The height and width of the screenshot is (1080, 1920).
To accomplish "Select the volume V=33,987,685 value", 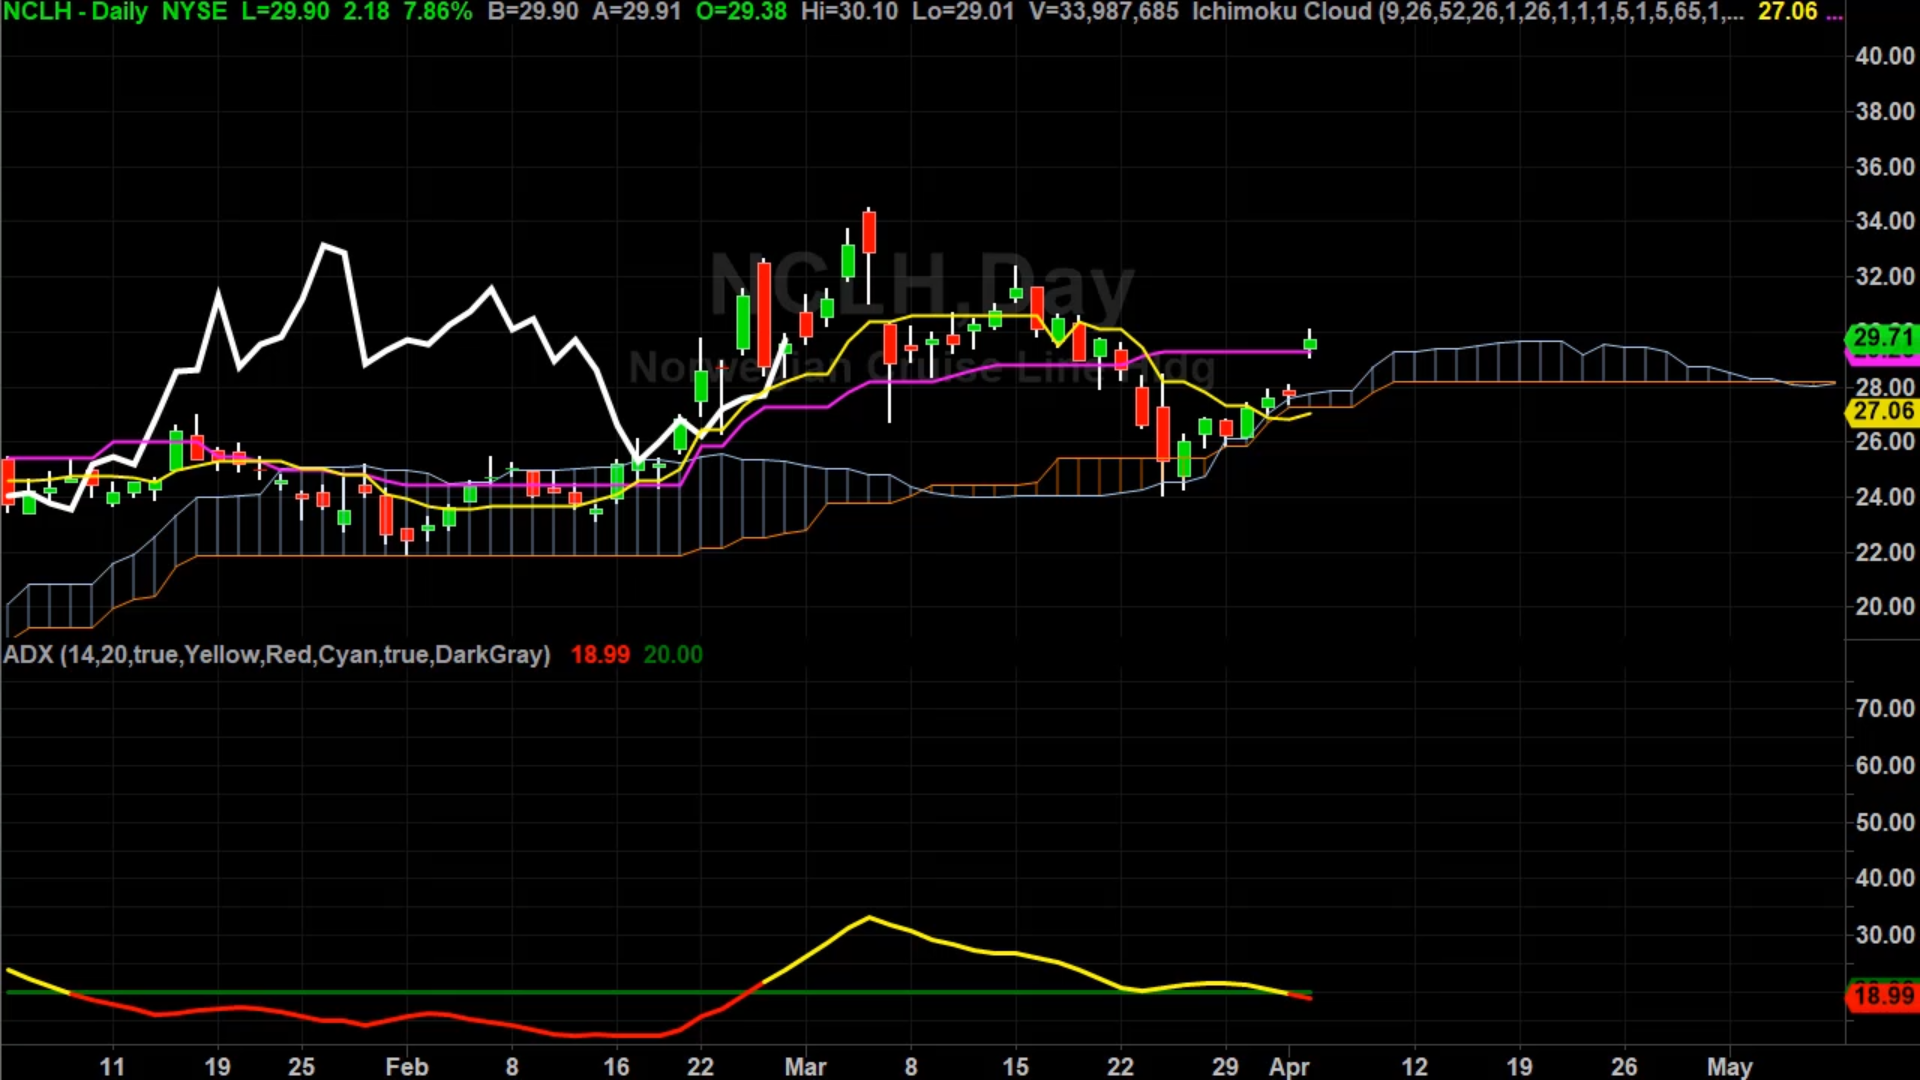I will click(x=1103, y=12).
